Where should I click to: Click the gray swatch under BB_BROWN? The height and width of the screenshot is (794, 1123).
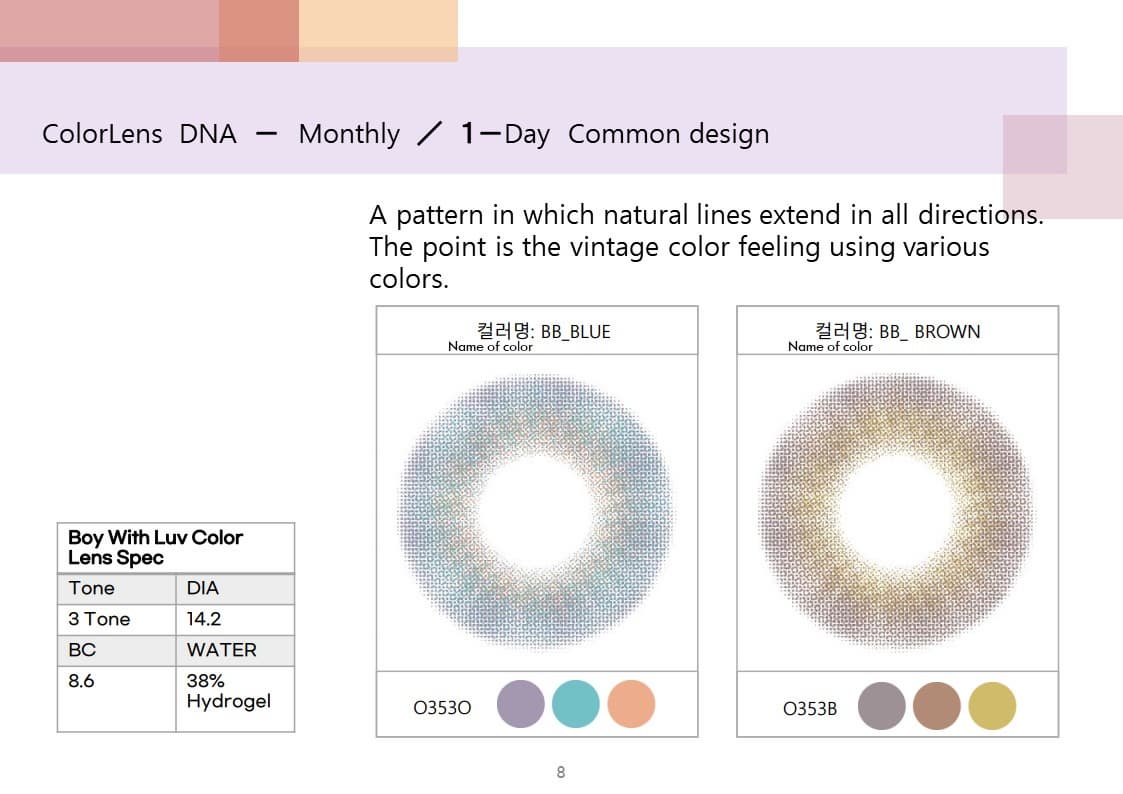pyautogui.click(x=882, y=706)
